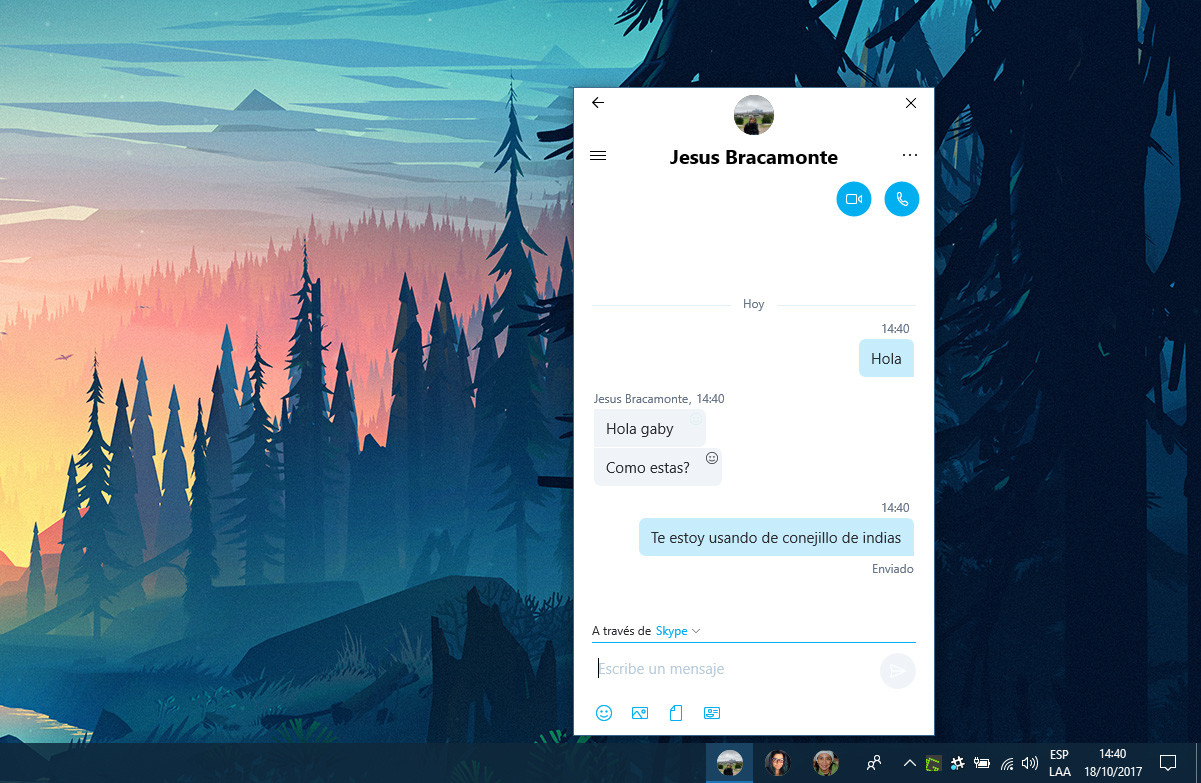Open the three-dots more options
The width and height of the screenshot is (1201, 783).
click(x=909, y=156)
